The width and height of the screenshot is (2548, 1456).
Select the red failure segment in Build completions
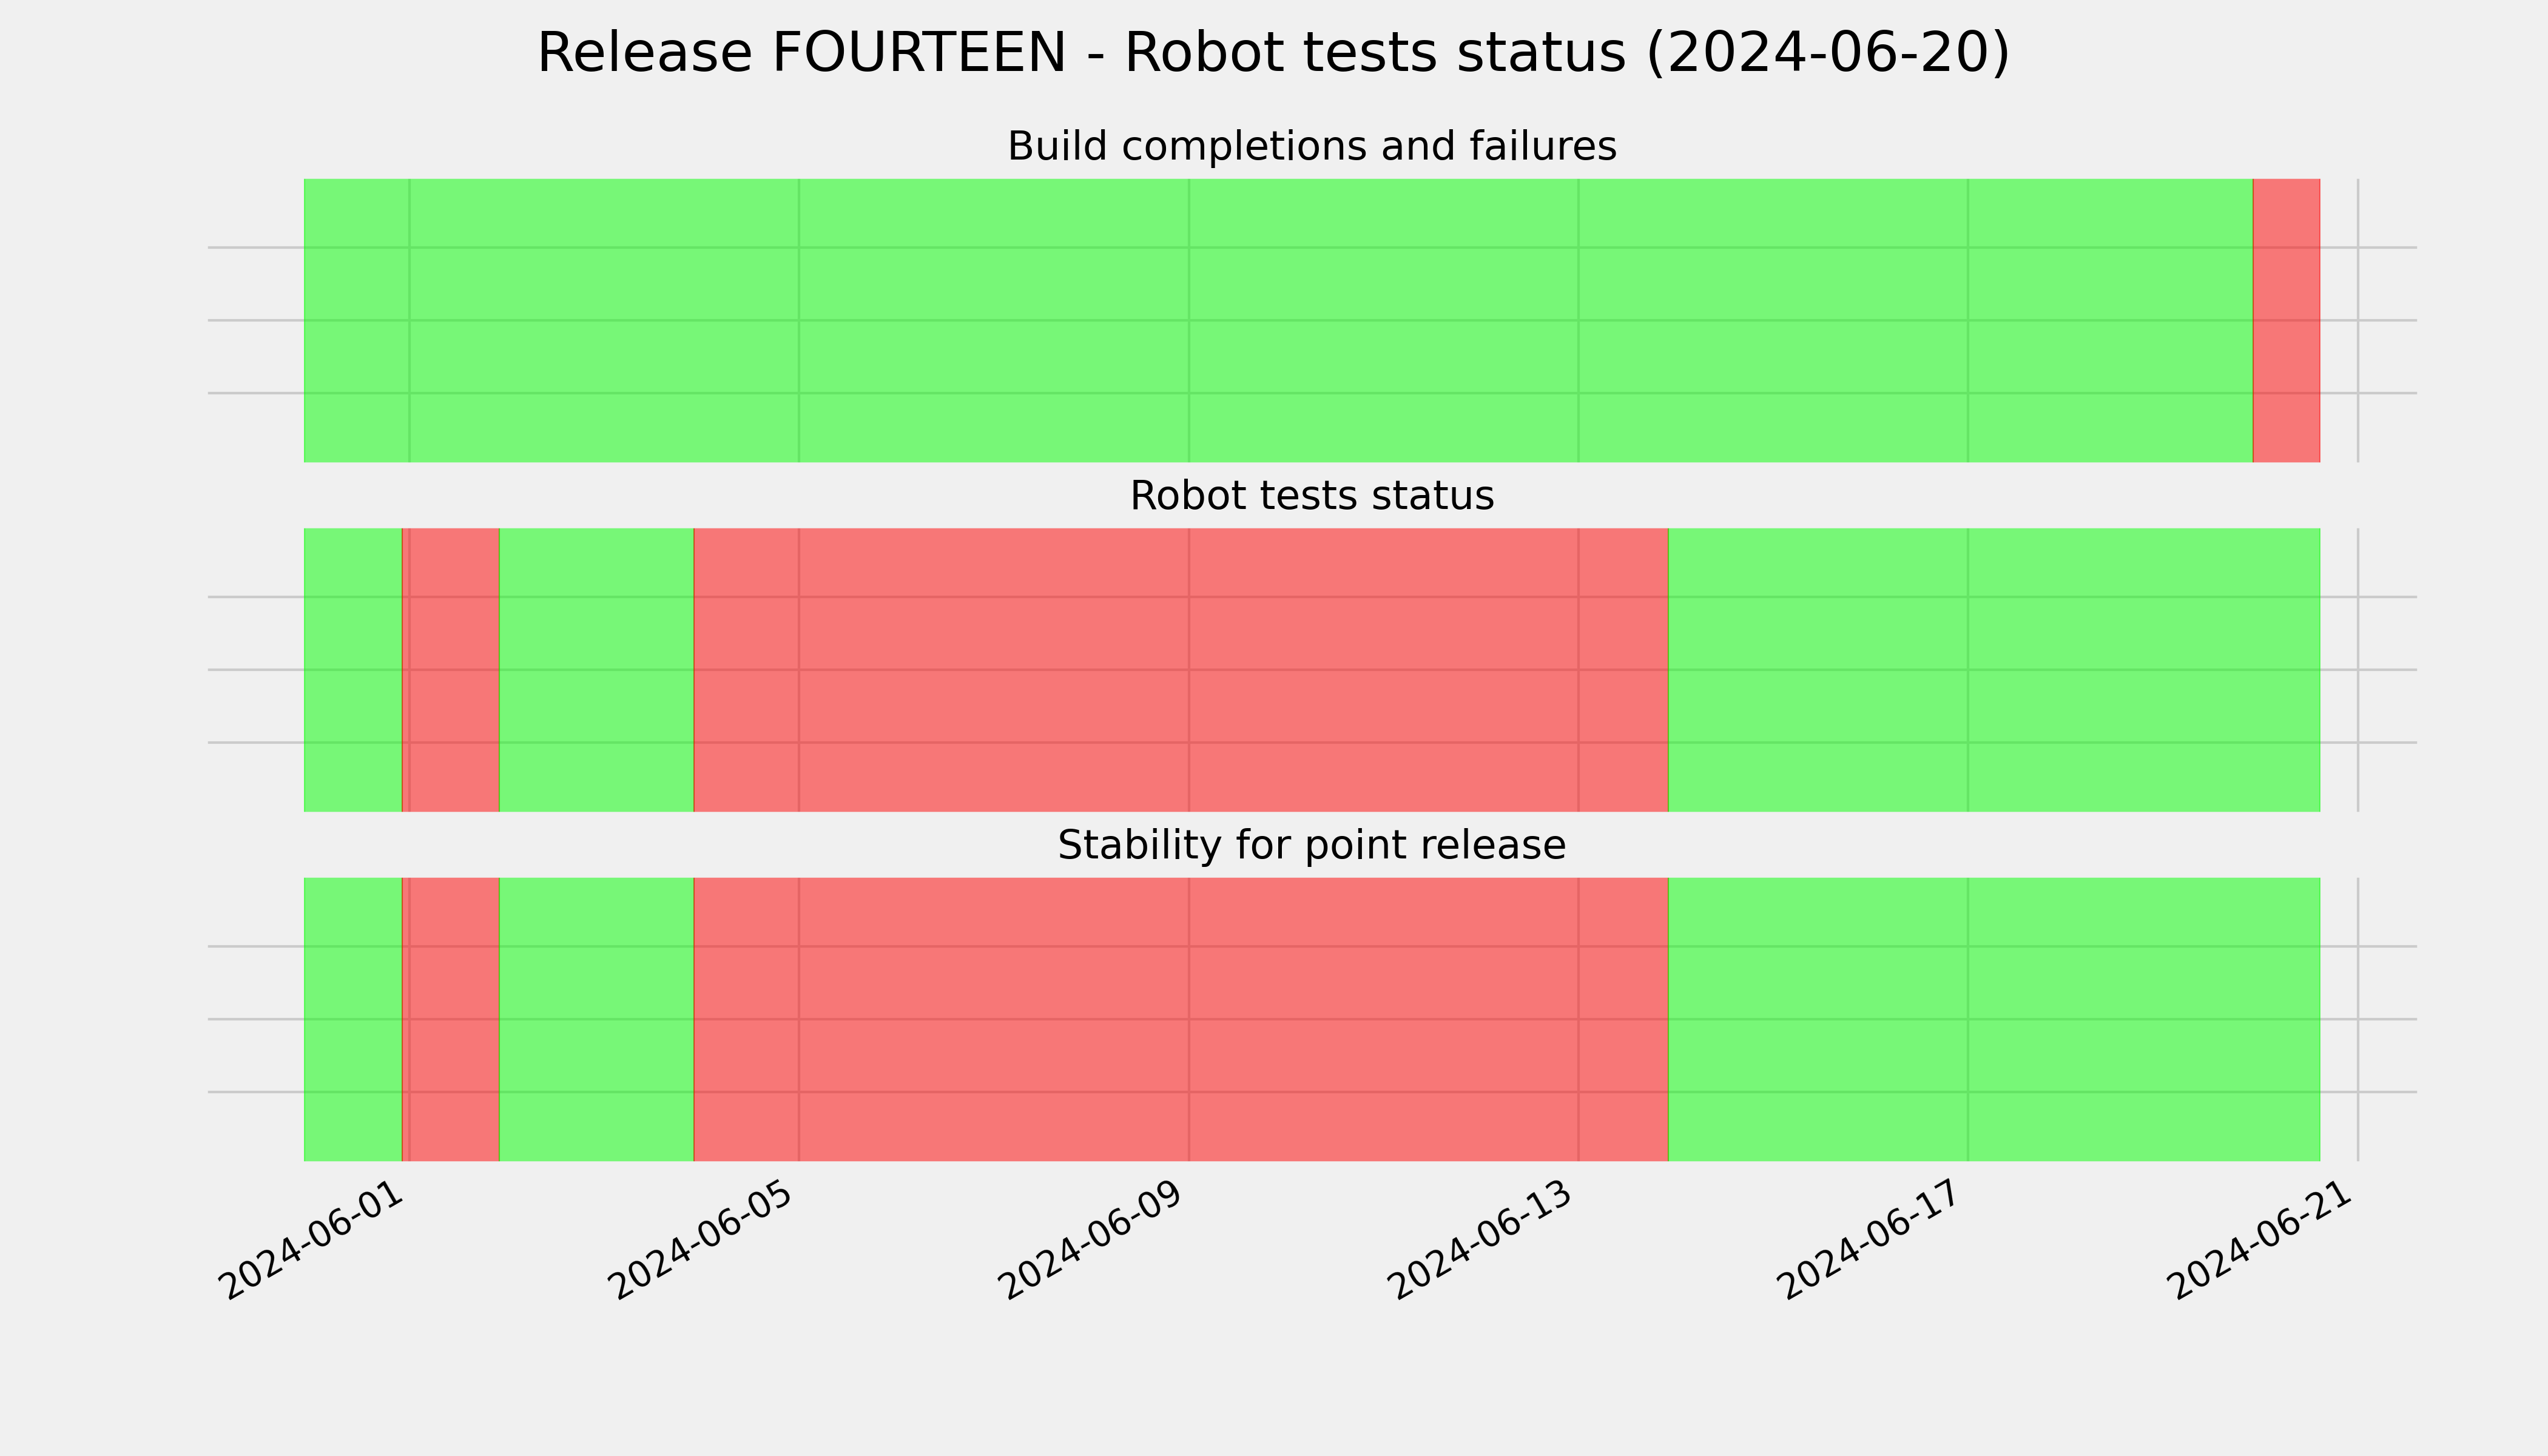(x=2286, y=320)
